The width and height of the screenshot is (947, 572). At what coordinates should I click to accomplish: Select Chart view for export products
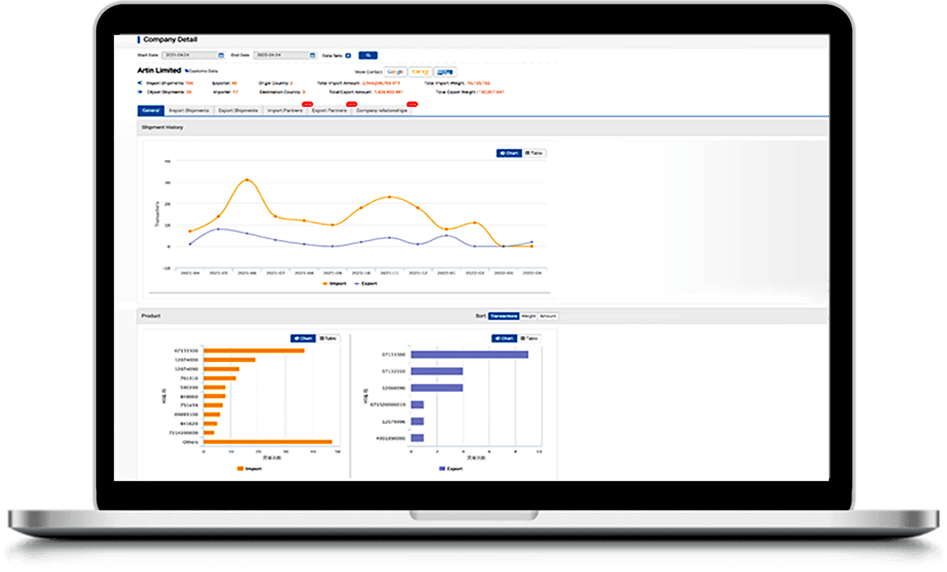pos(506,338)
